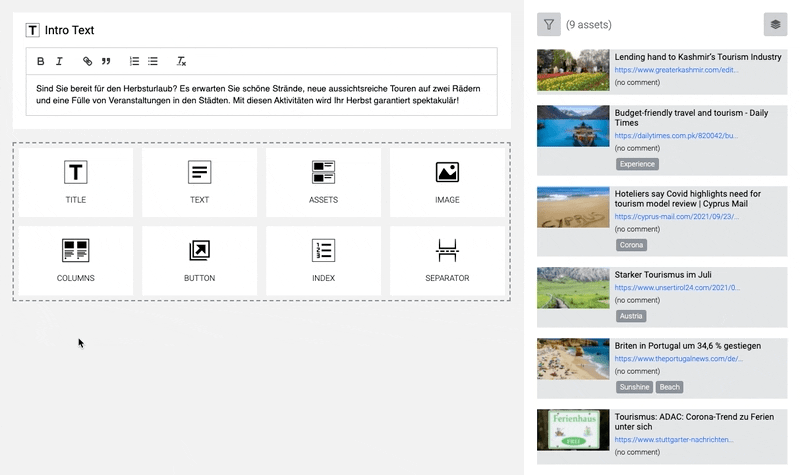Select the Corona tag
Screen dimensions: 800x475
(631, 245)
